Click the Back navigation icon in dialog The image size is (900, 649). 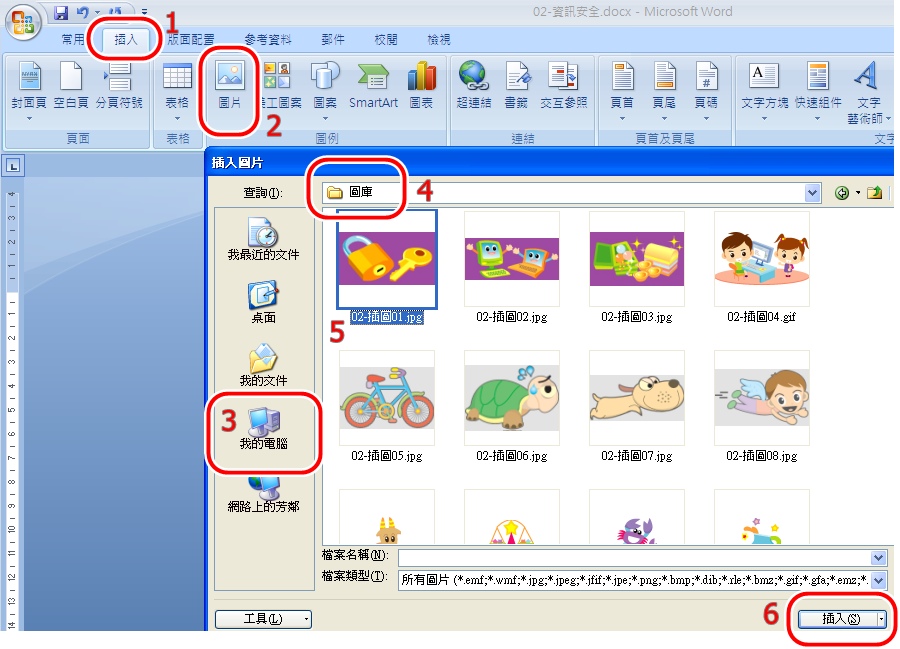(x=841, y=193)
